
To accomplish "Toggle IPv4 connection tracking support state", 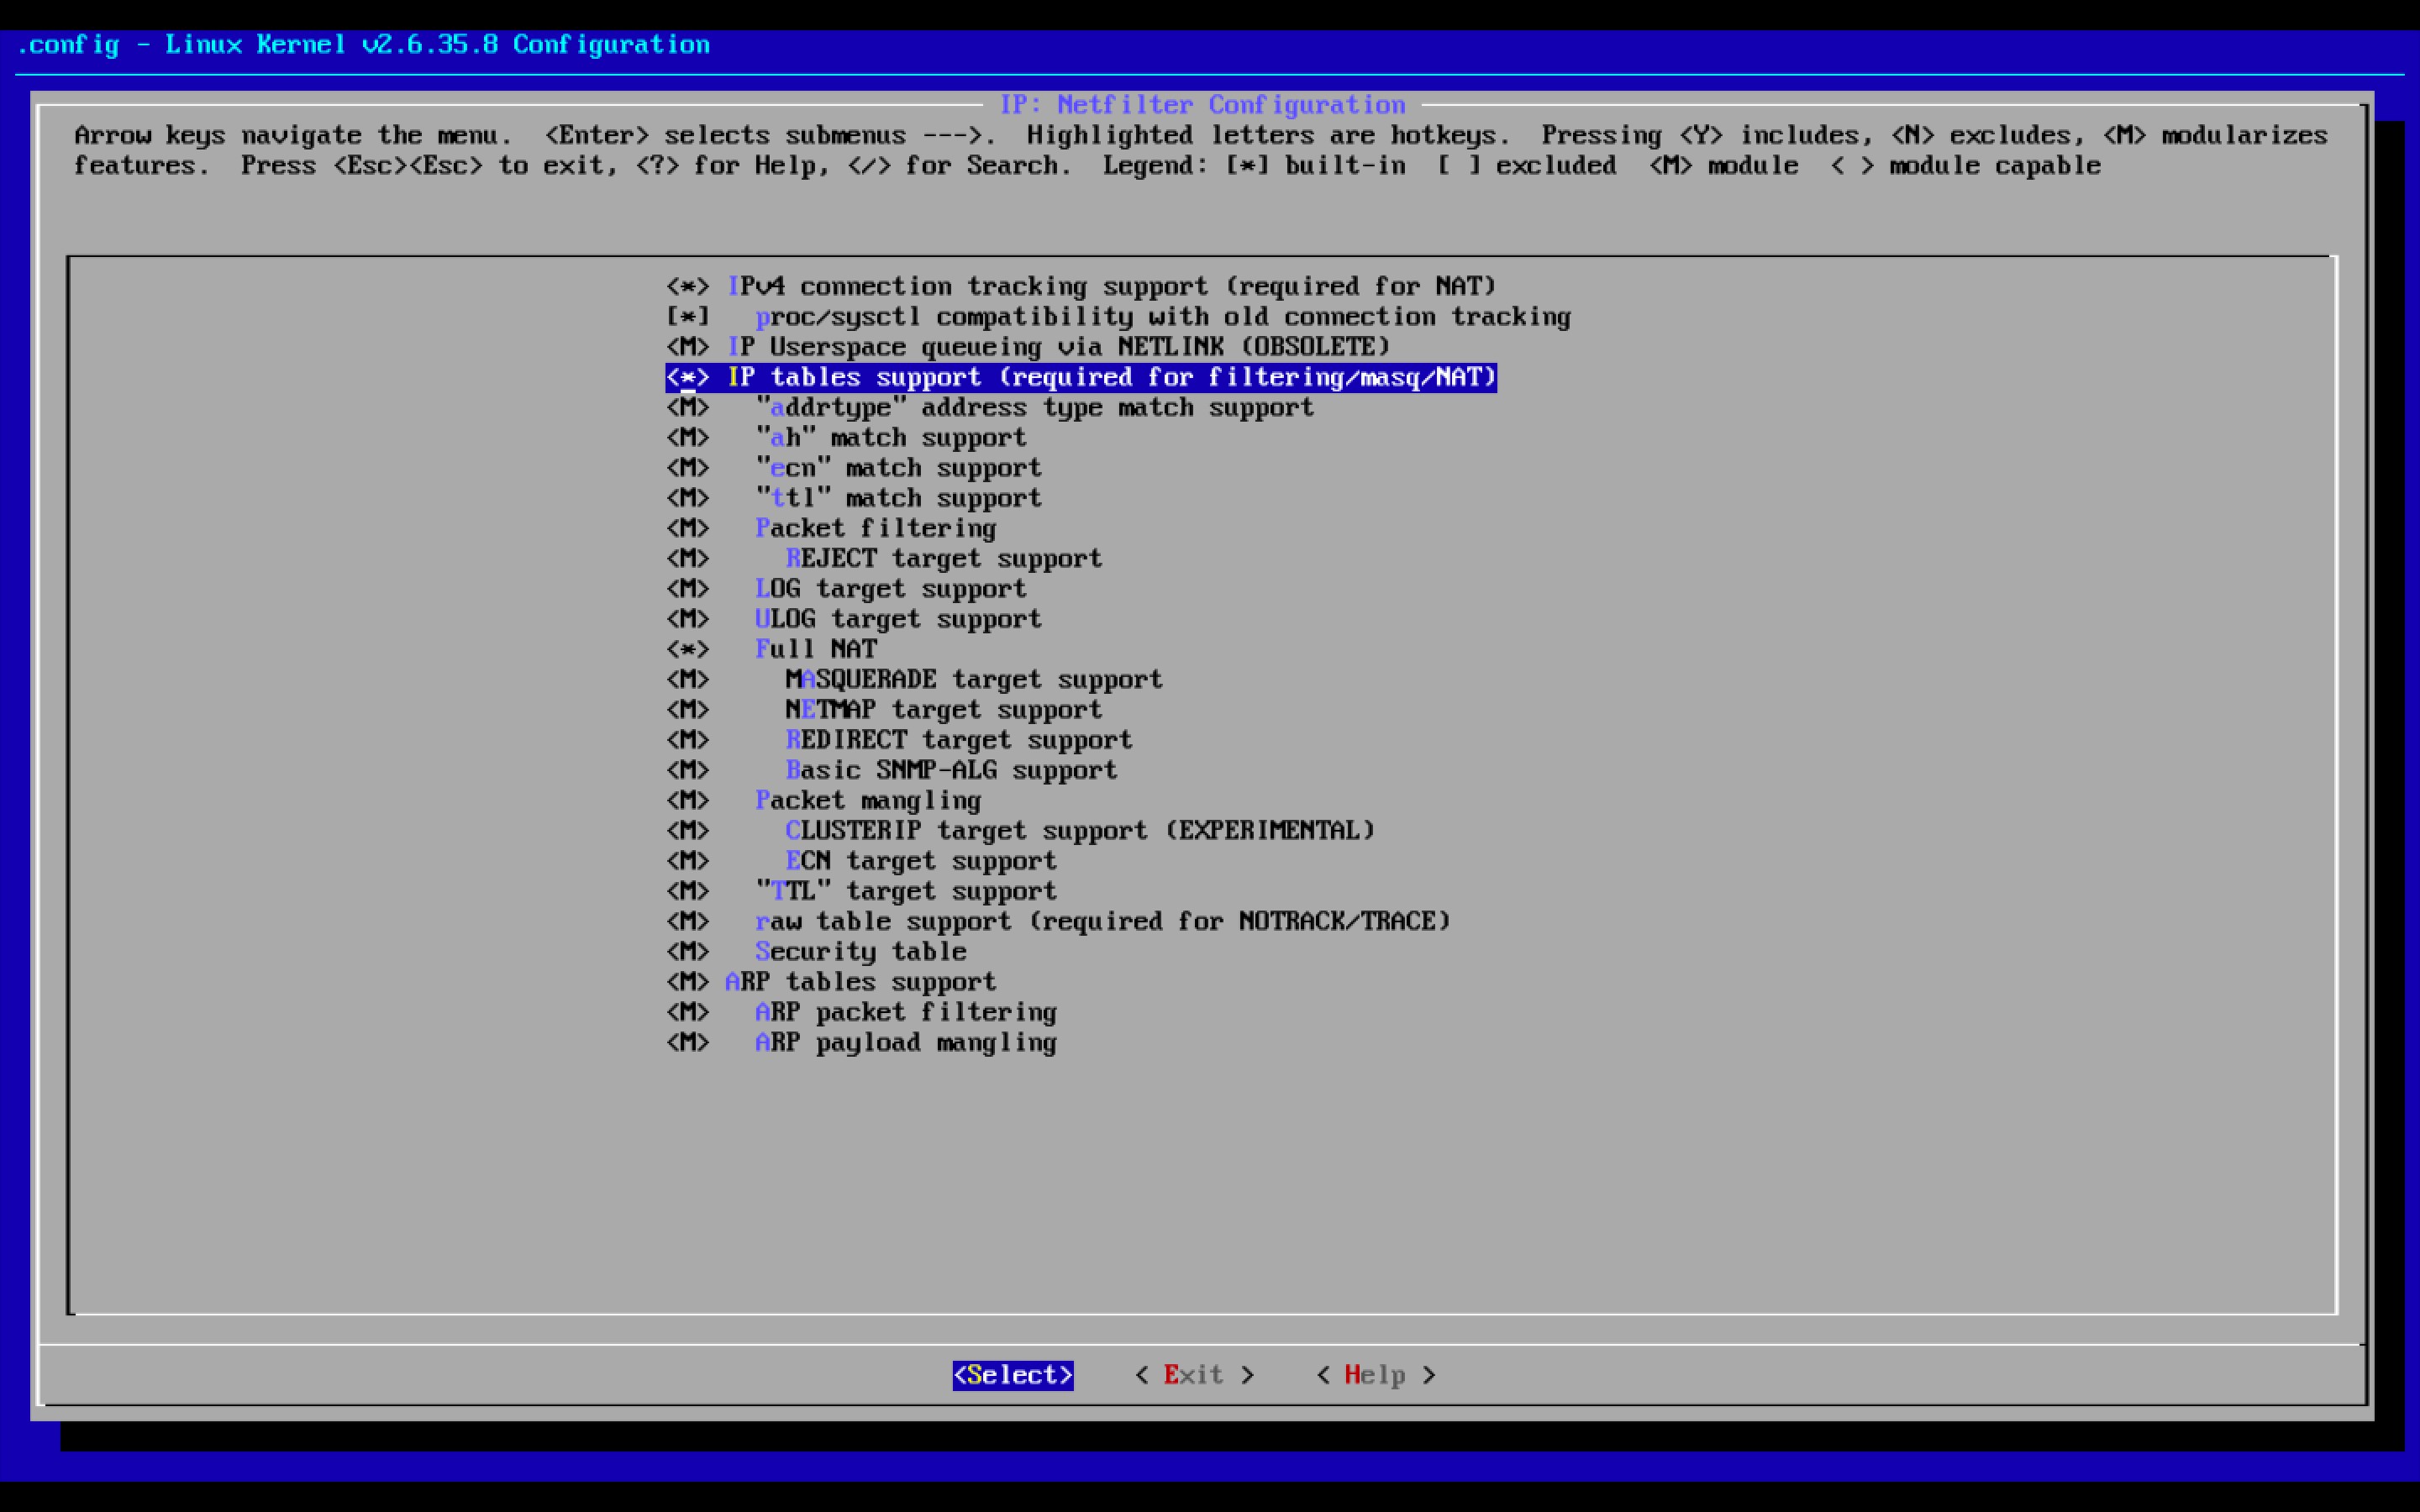I will pyautogui.click(x=688, y=287).
